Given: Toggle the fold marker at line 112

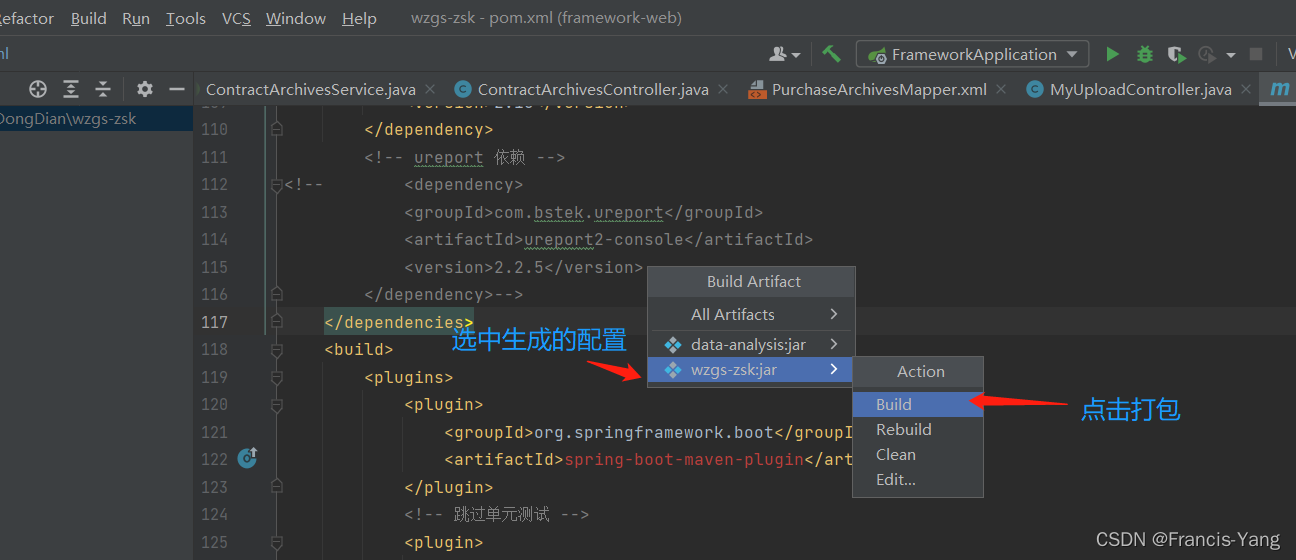Looking at the screenshot, I should click(277, 185).
